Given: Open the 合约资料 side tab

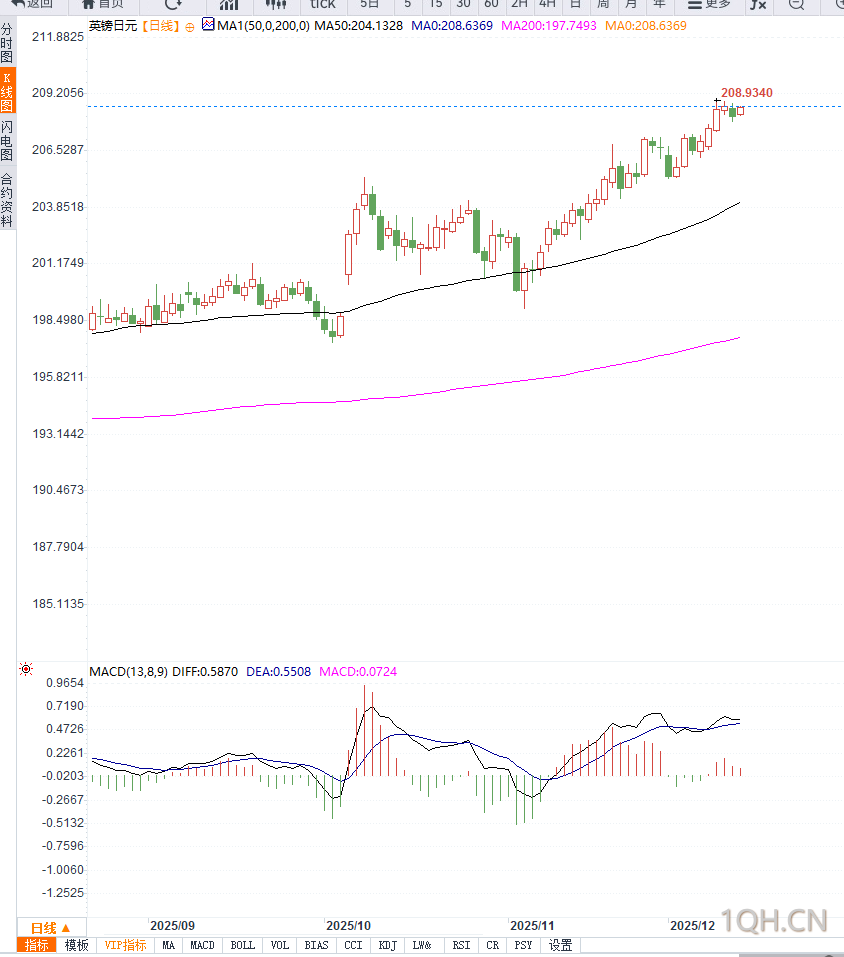Looking at the screenshot, I should [7, 200].
